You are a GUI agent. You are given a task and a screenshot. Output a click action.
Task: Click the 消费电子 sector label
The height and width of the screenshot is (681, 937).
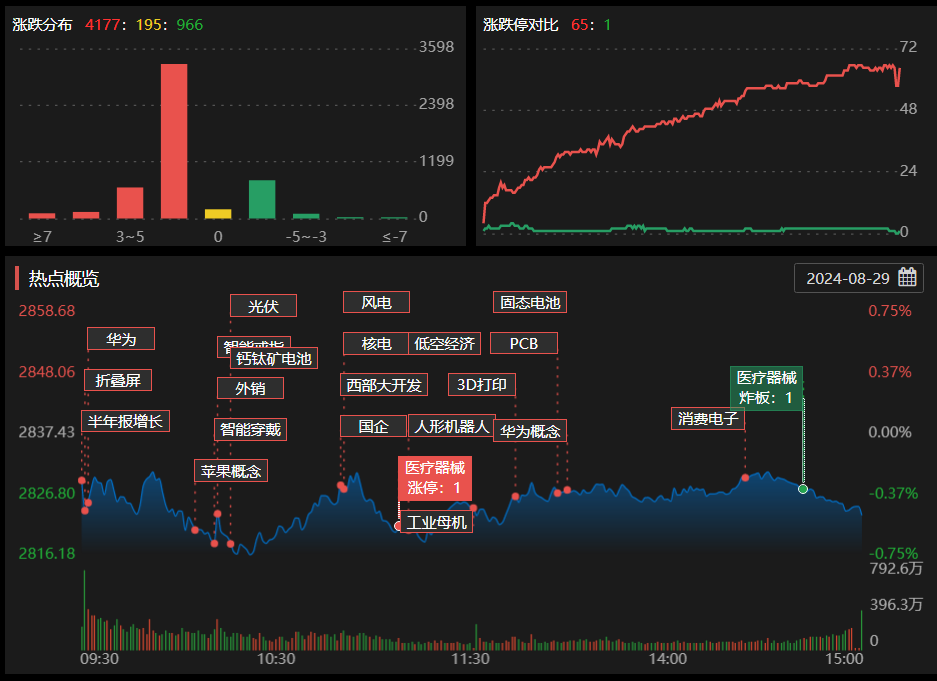point(707,418)
